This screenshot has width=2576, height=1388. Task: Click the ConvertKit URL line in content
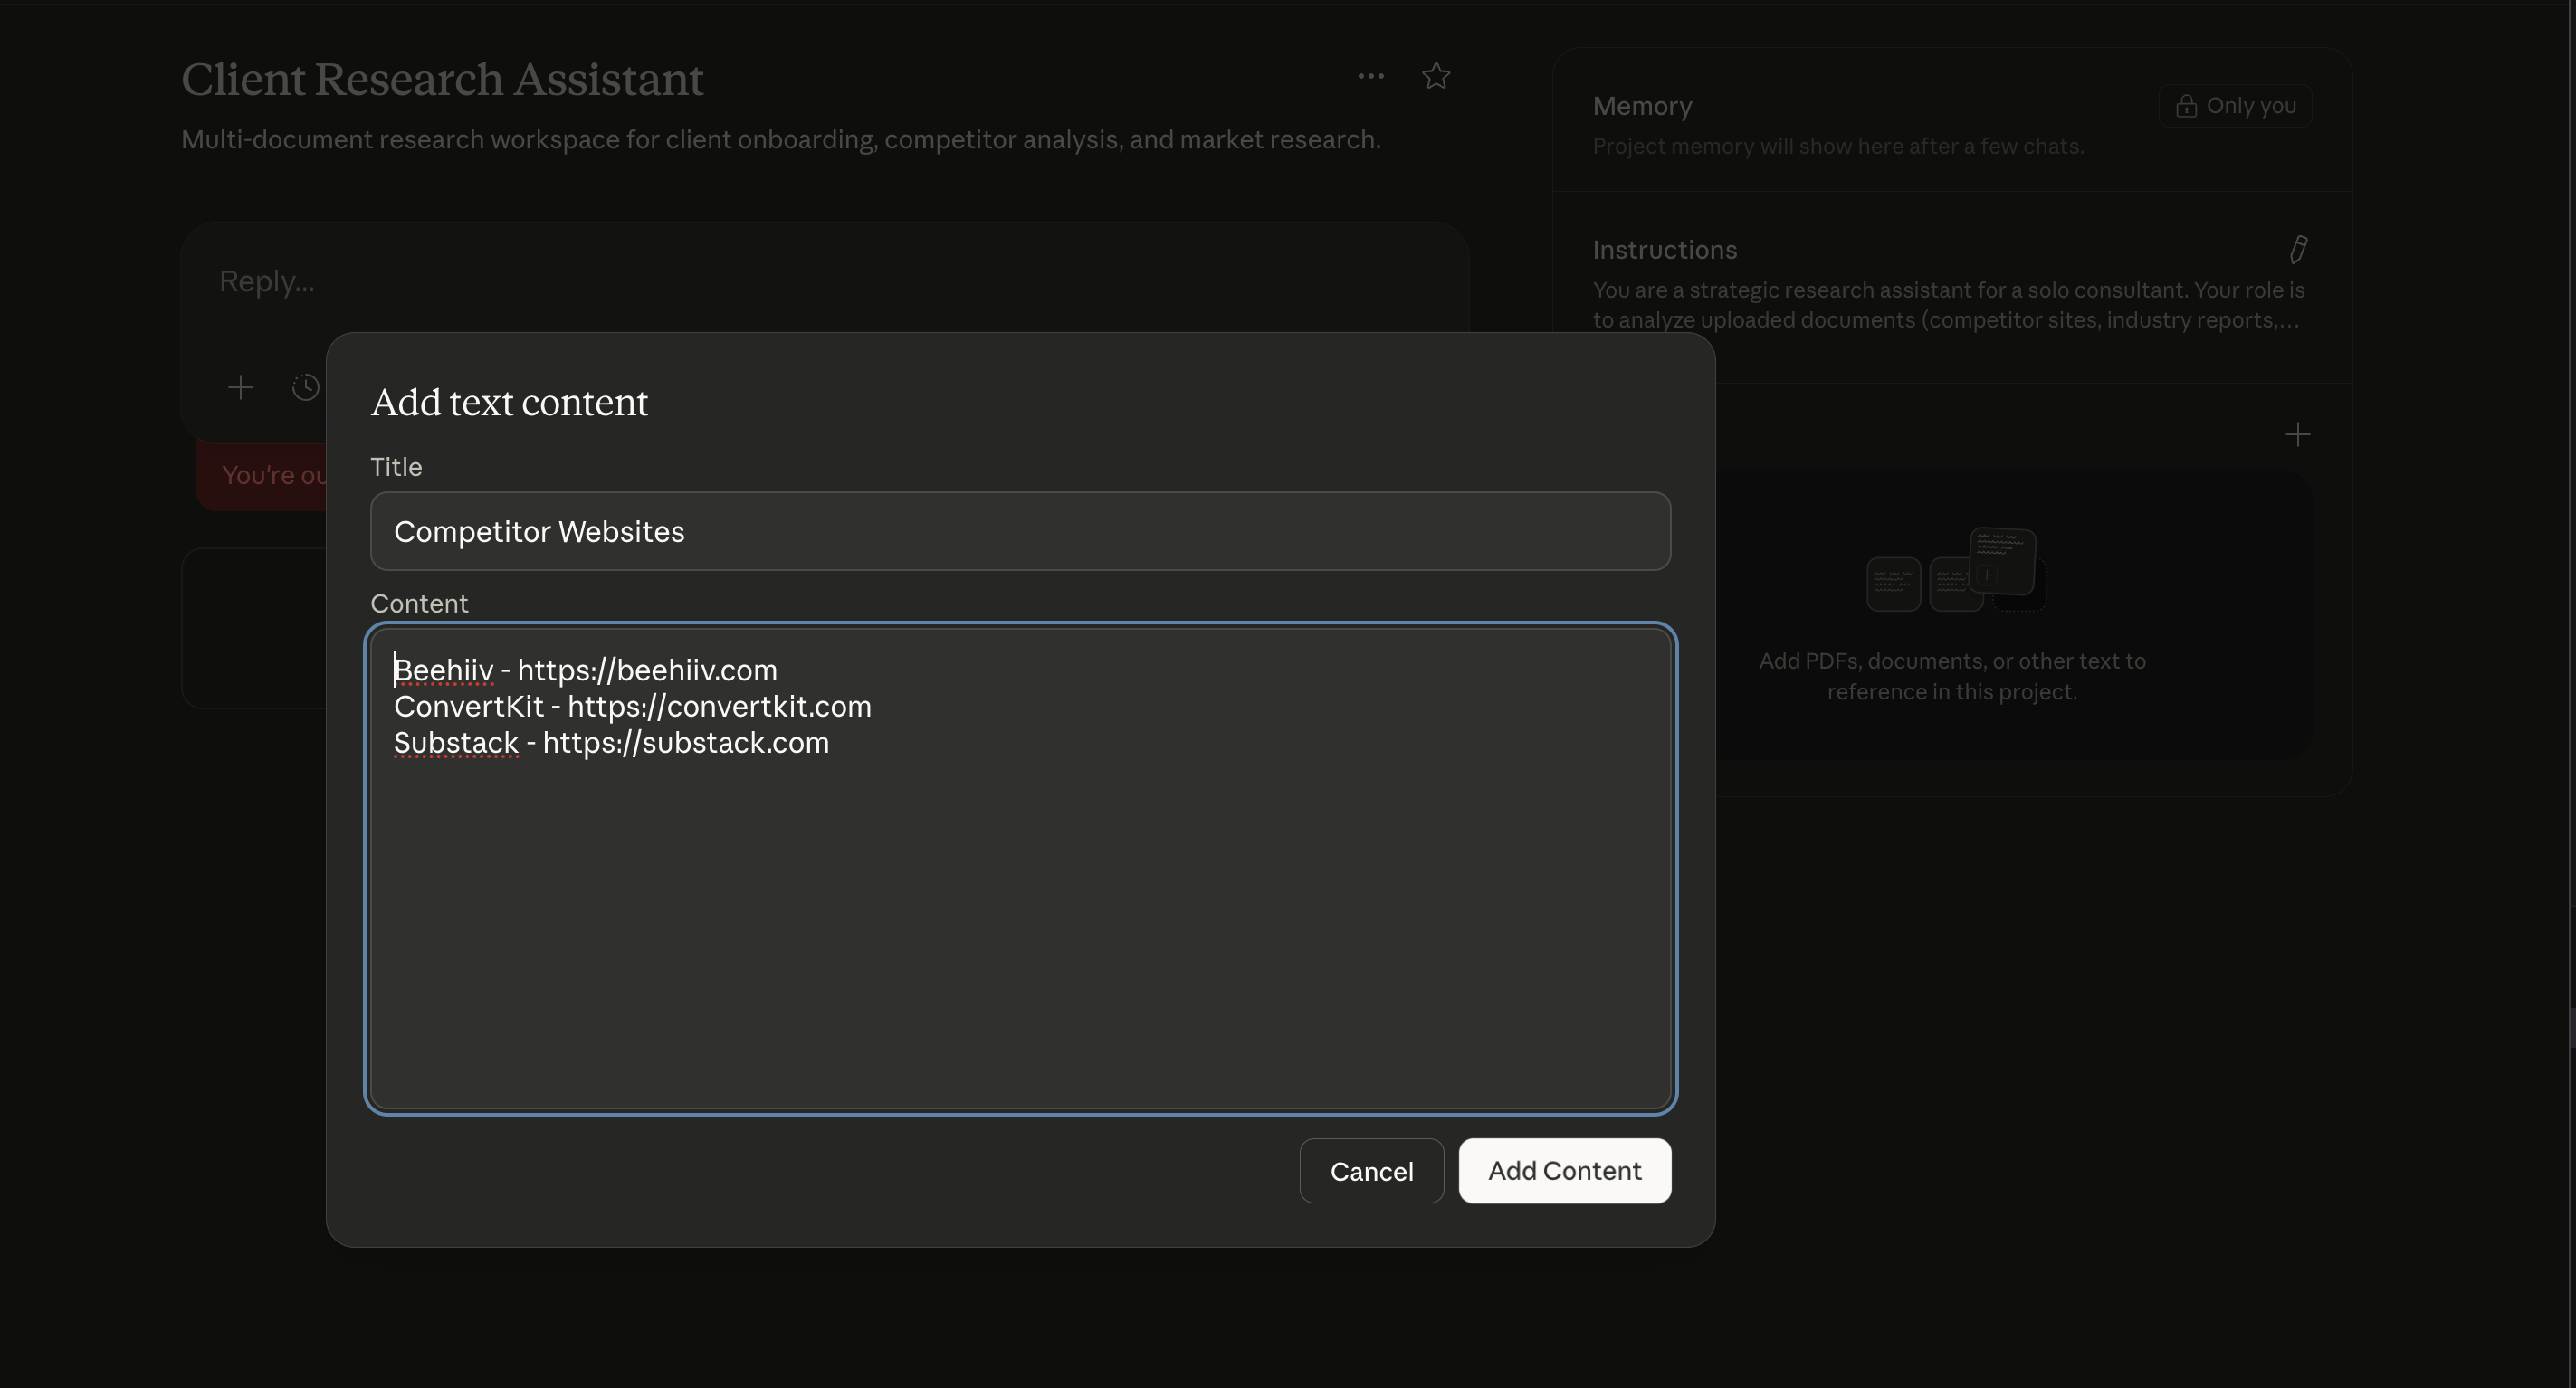tap(719, 707)
